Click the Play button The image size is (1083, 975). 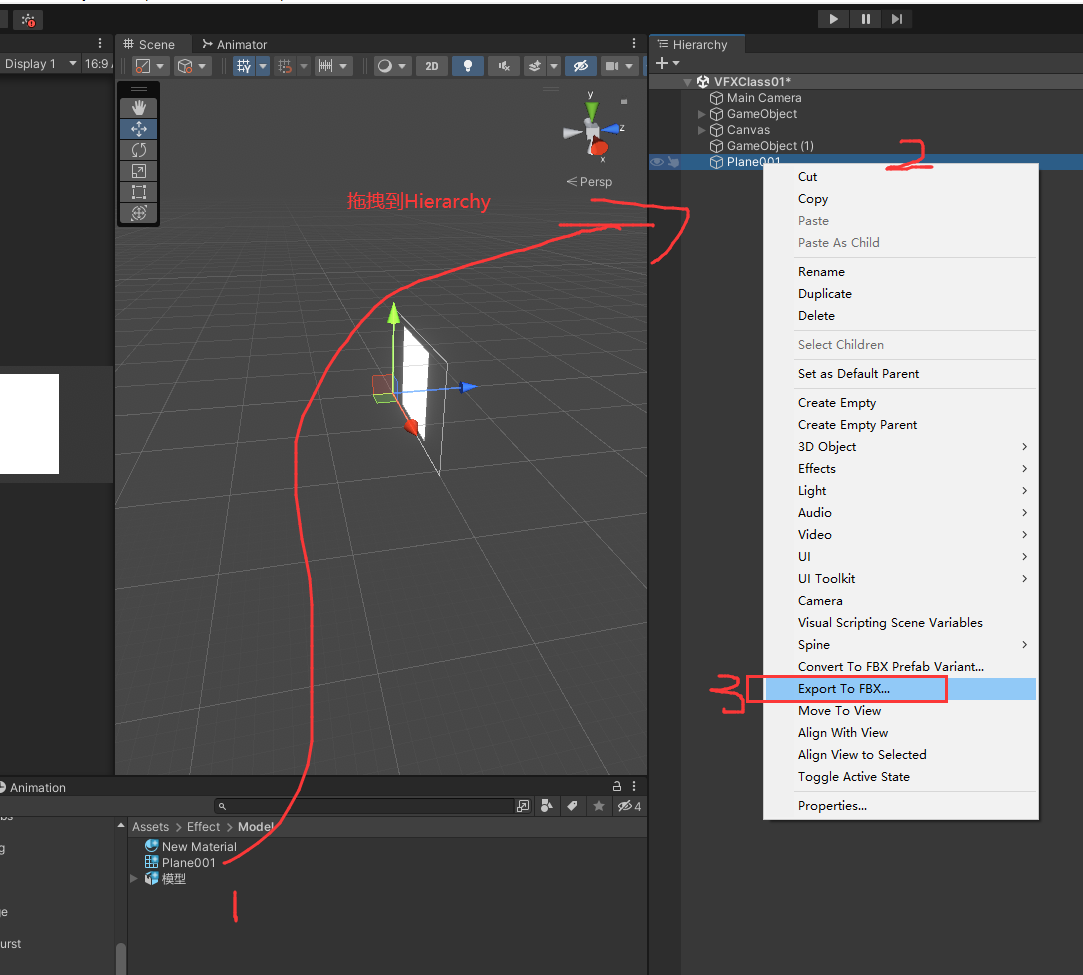click(x=834, y=19)
